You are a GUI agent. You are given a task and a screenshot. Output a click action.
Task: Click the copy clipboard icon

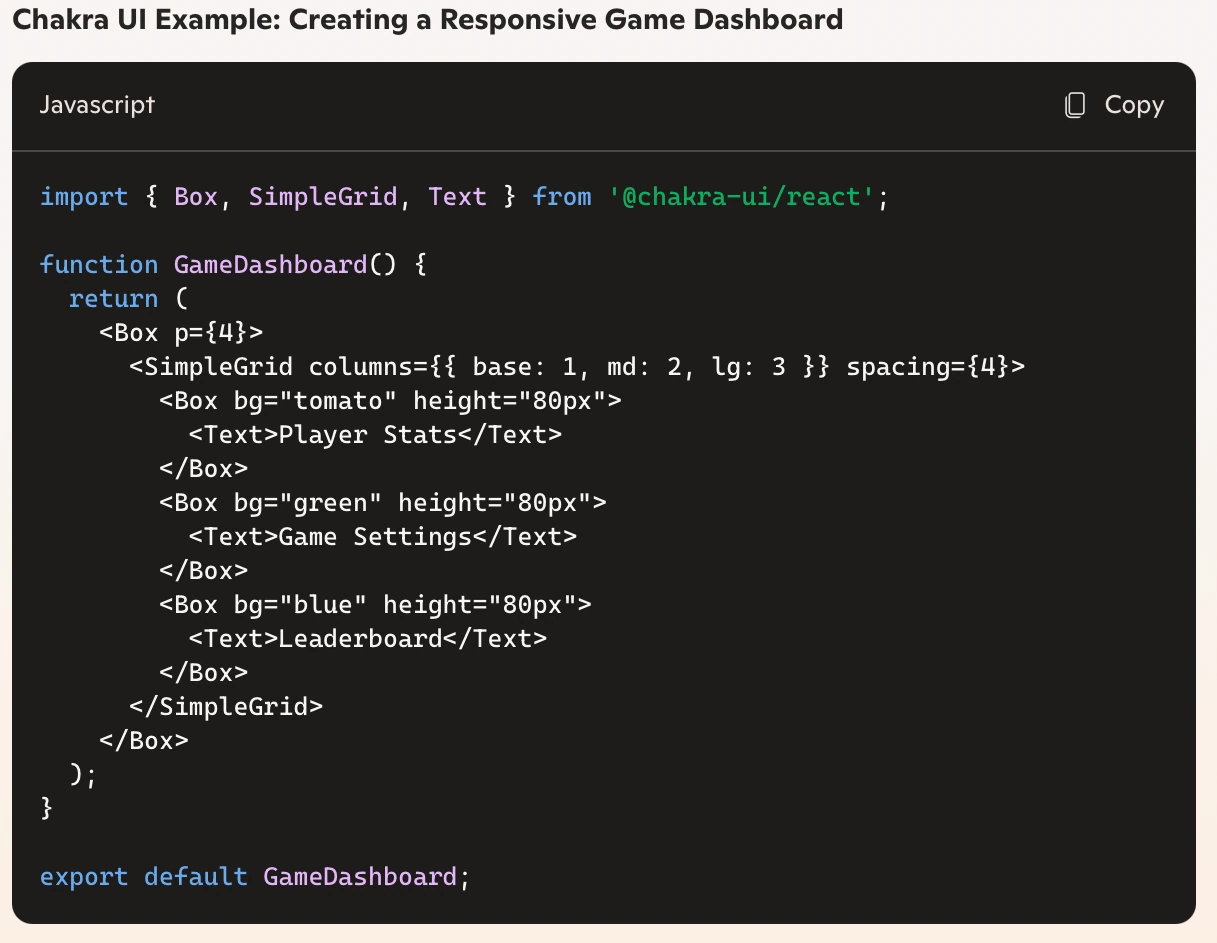pos(1075,105)
